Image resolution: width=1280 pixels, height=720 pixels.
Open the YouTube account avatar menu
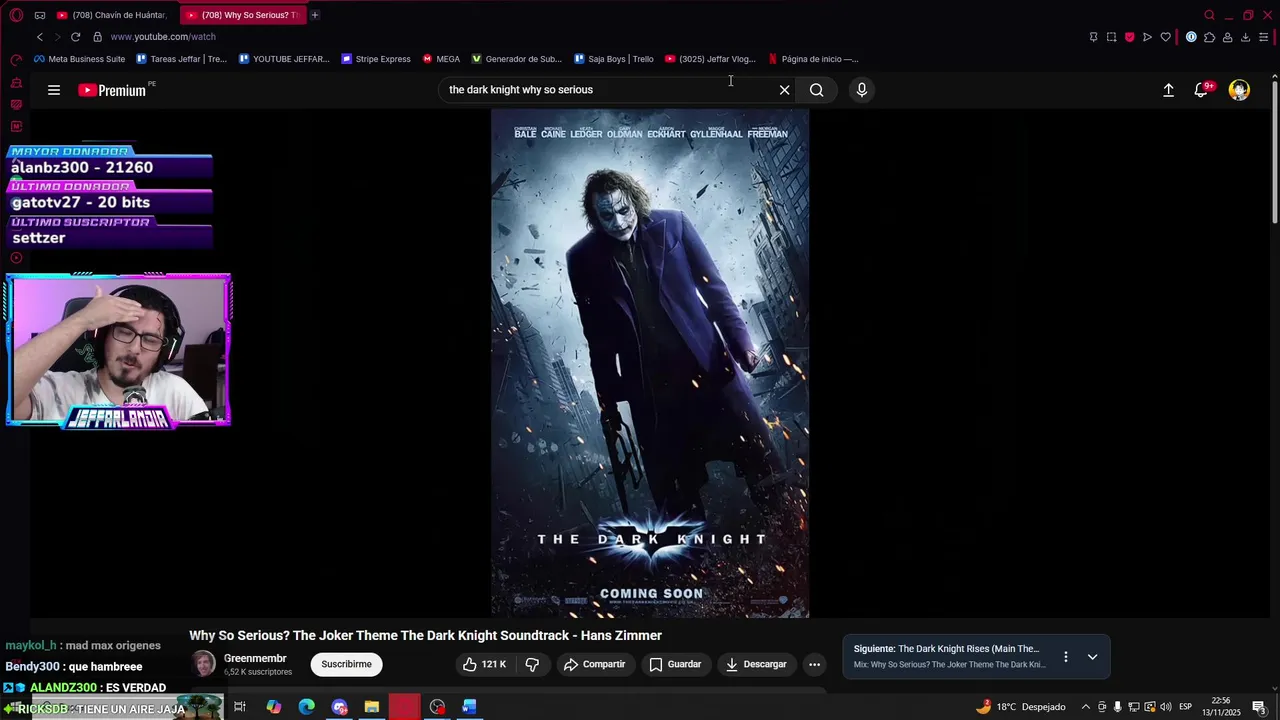point(1239,90)
